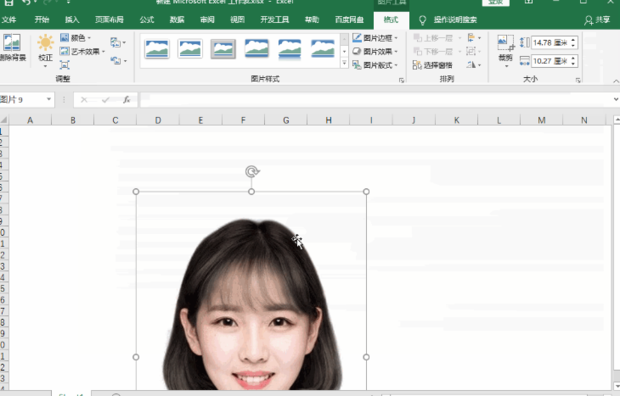Apply the second picture style thumbnail
Image resolution: width=620 pixels, height=396 pixels.
(190, 49)
